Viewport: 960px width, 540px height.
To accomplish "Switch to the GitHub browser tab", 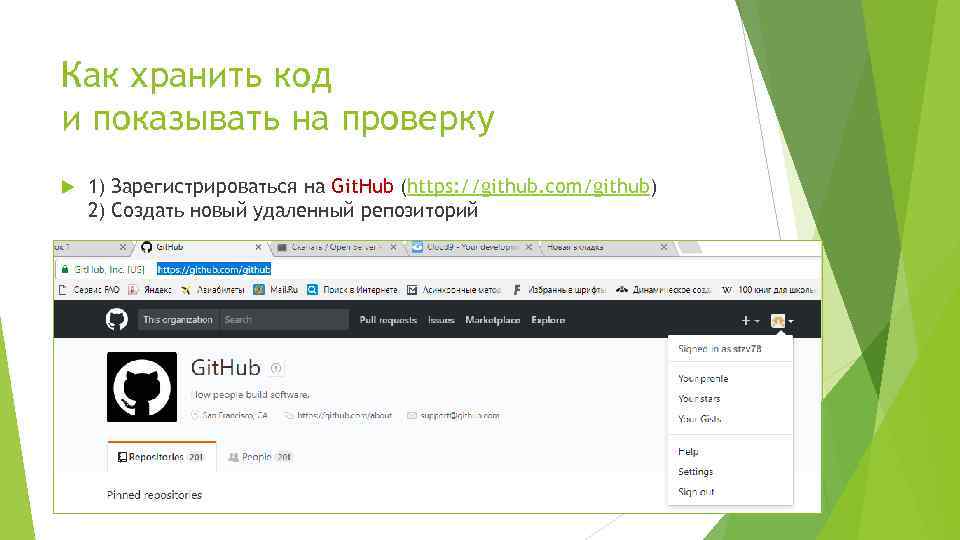I will (x=197, y=247).
